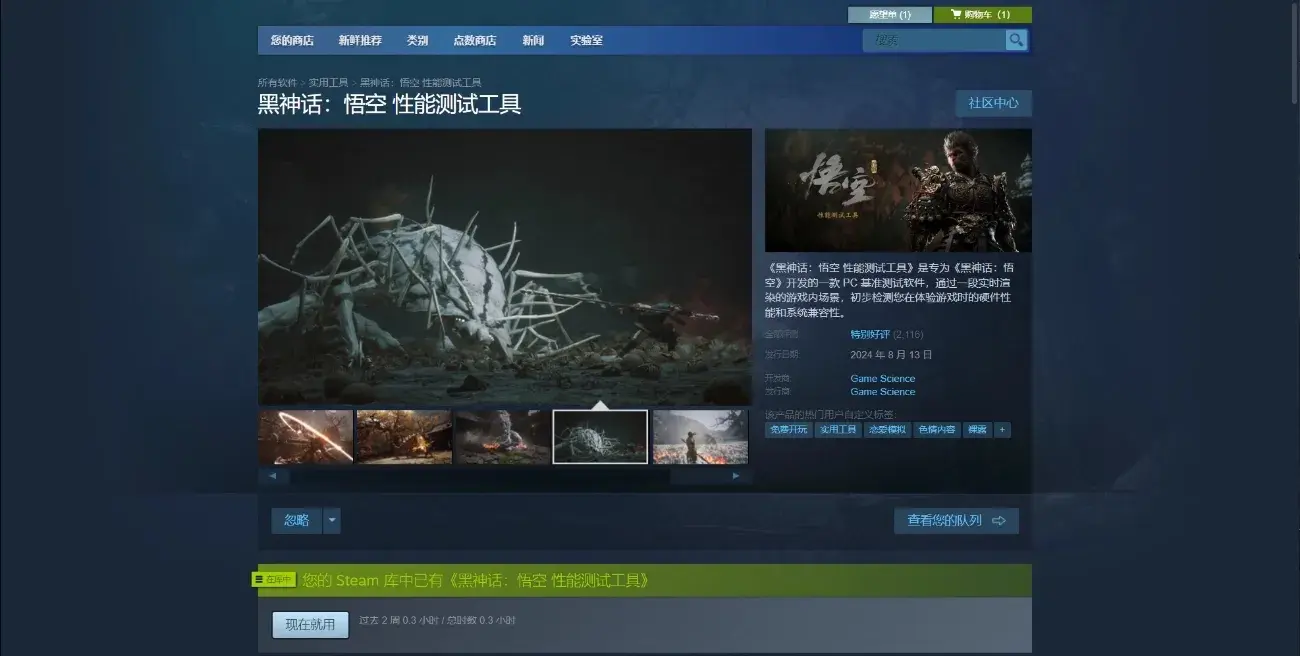Screen dimensions: 1300x656
Task: Click the 忽略 ignore button
Action: (297, 521)
